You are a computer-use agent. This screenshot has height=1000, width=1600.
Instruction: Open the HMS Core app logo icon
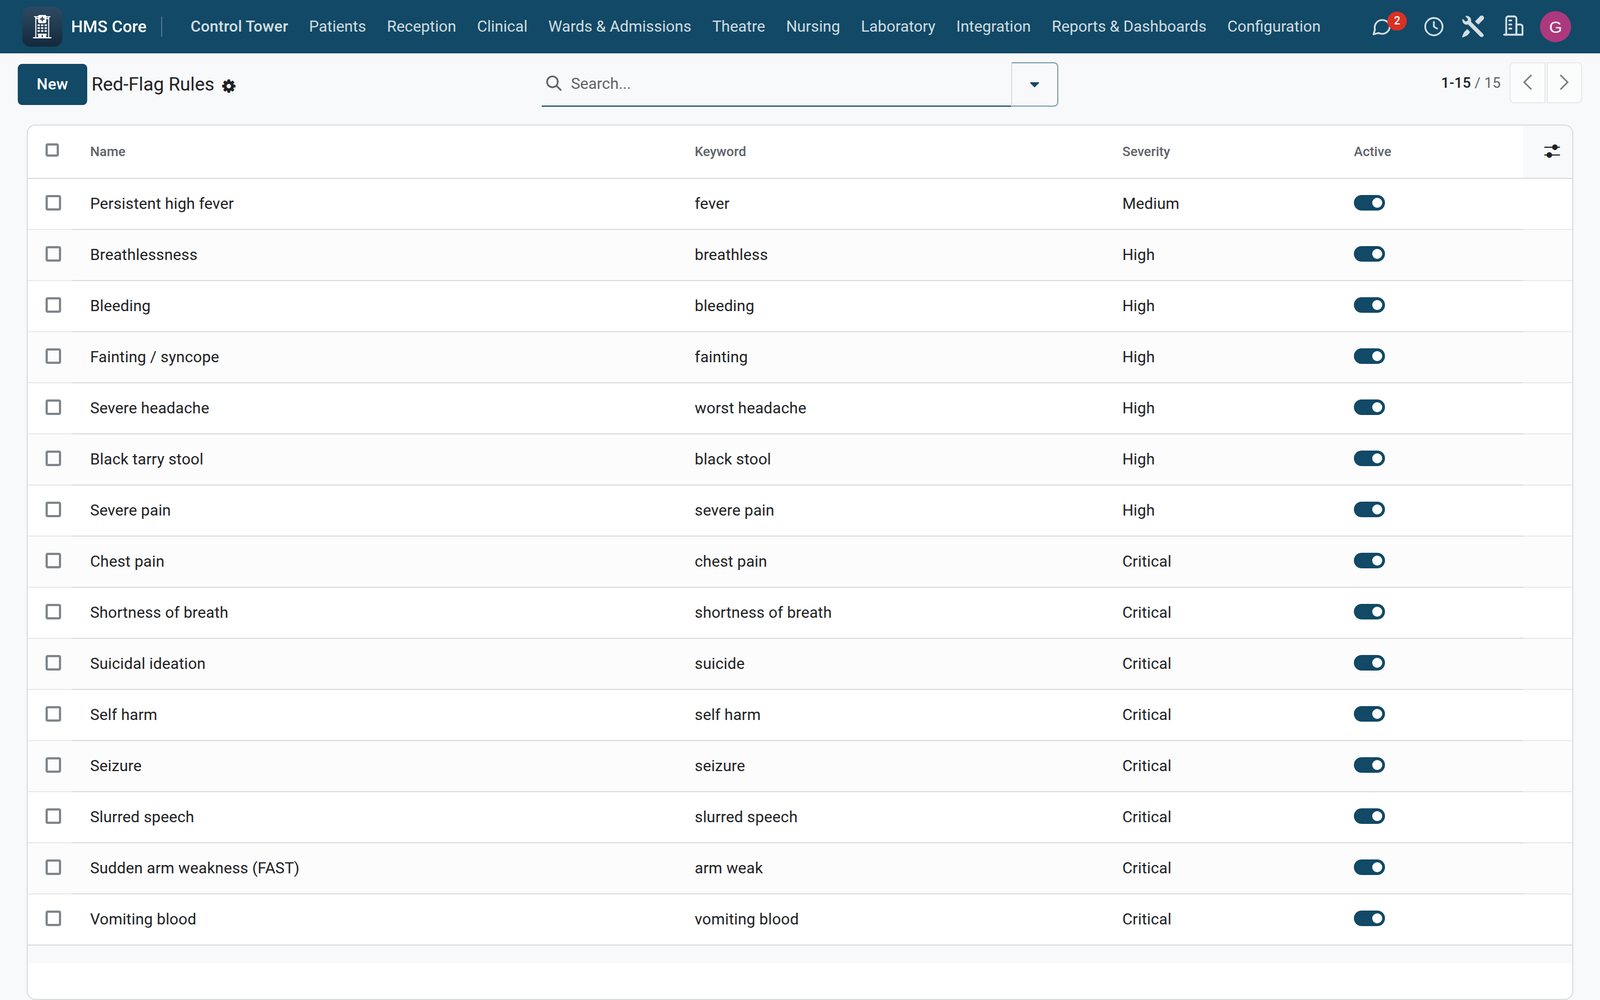pos(42,27)
